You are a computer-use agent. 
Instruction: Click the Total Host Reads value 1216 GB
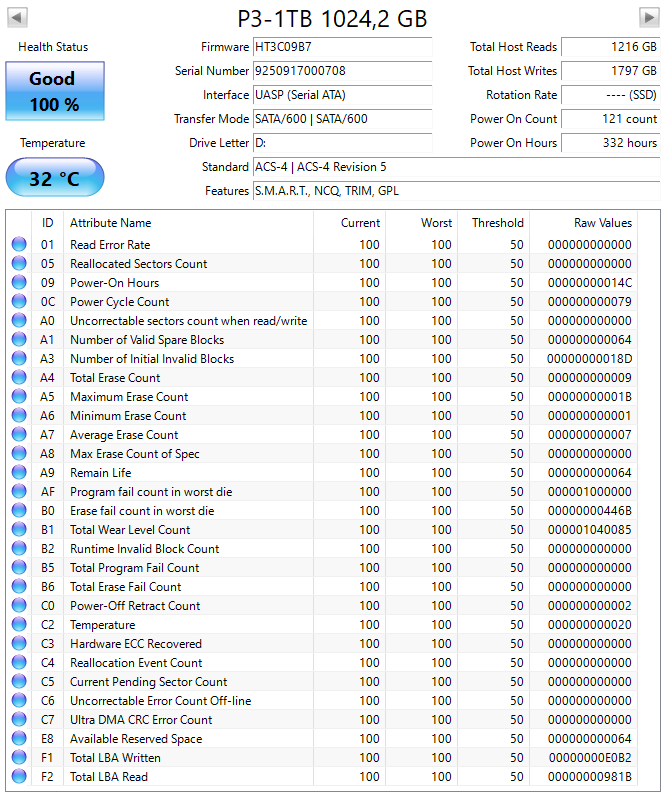coord(611,47)
